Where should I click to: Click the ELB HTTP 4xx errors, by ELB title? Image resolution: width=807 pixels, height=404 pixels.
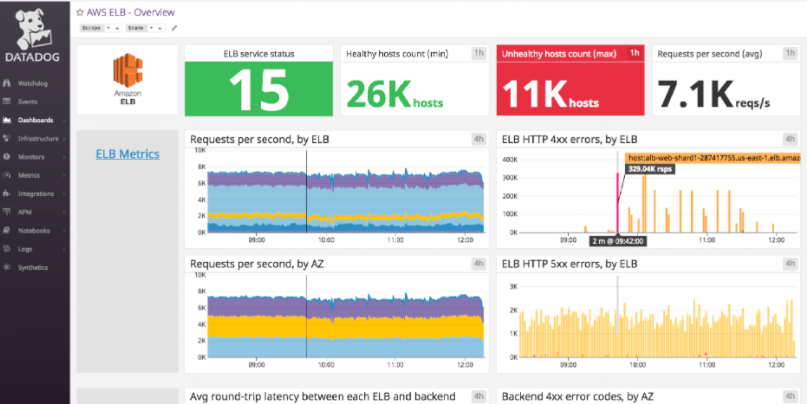(x=570, y=139)
